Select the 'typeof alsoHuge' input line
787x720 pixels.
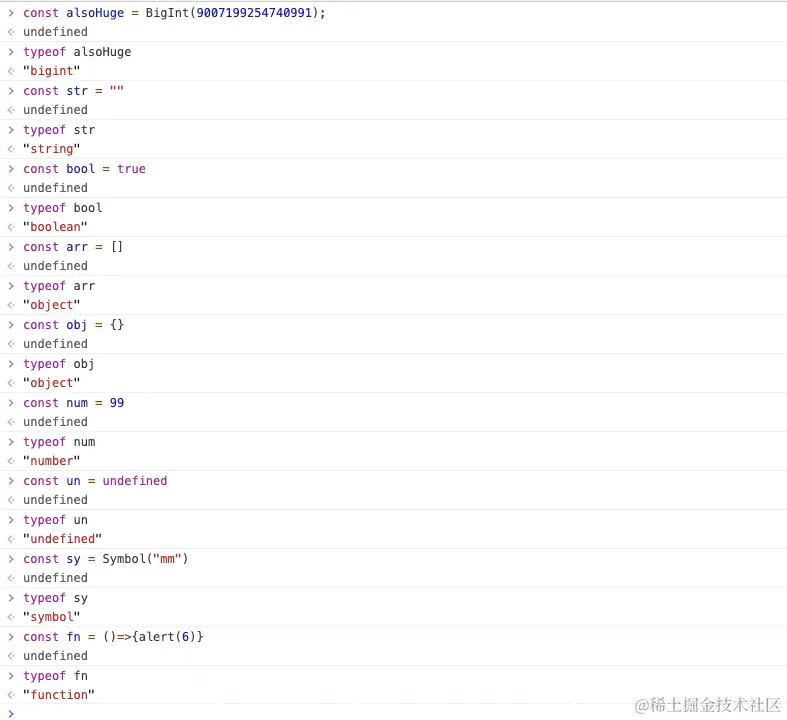click(77, 52)
